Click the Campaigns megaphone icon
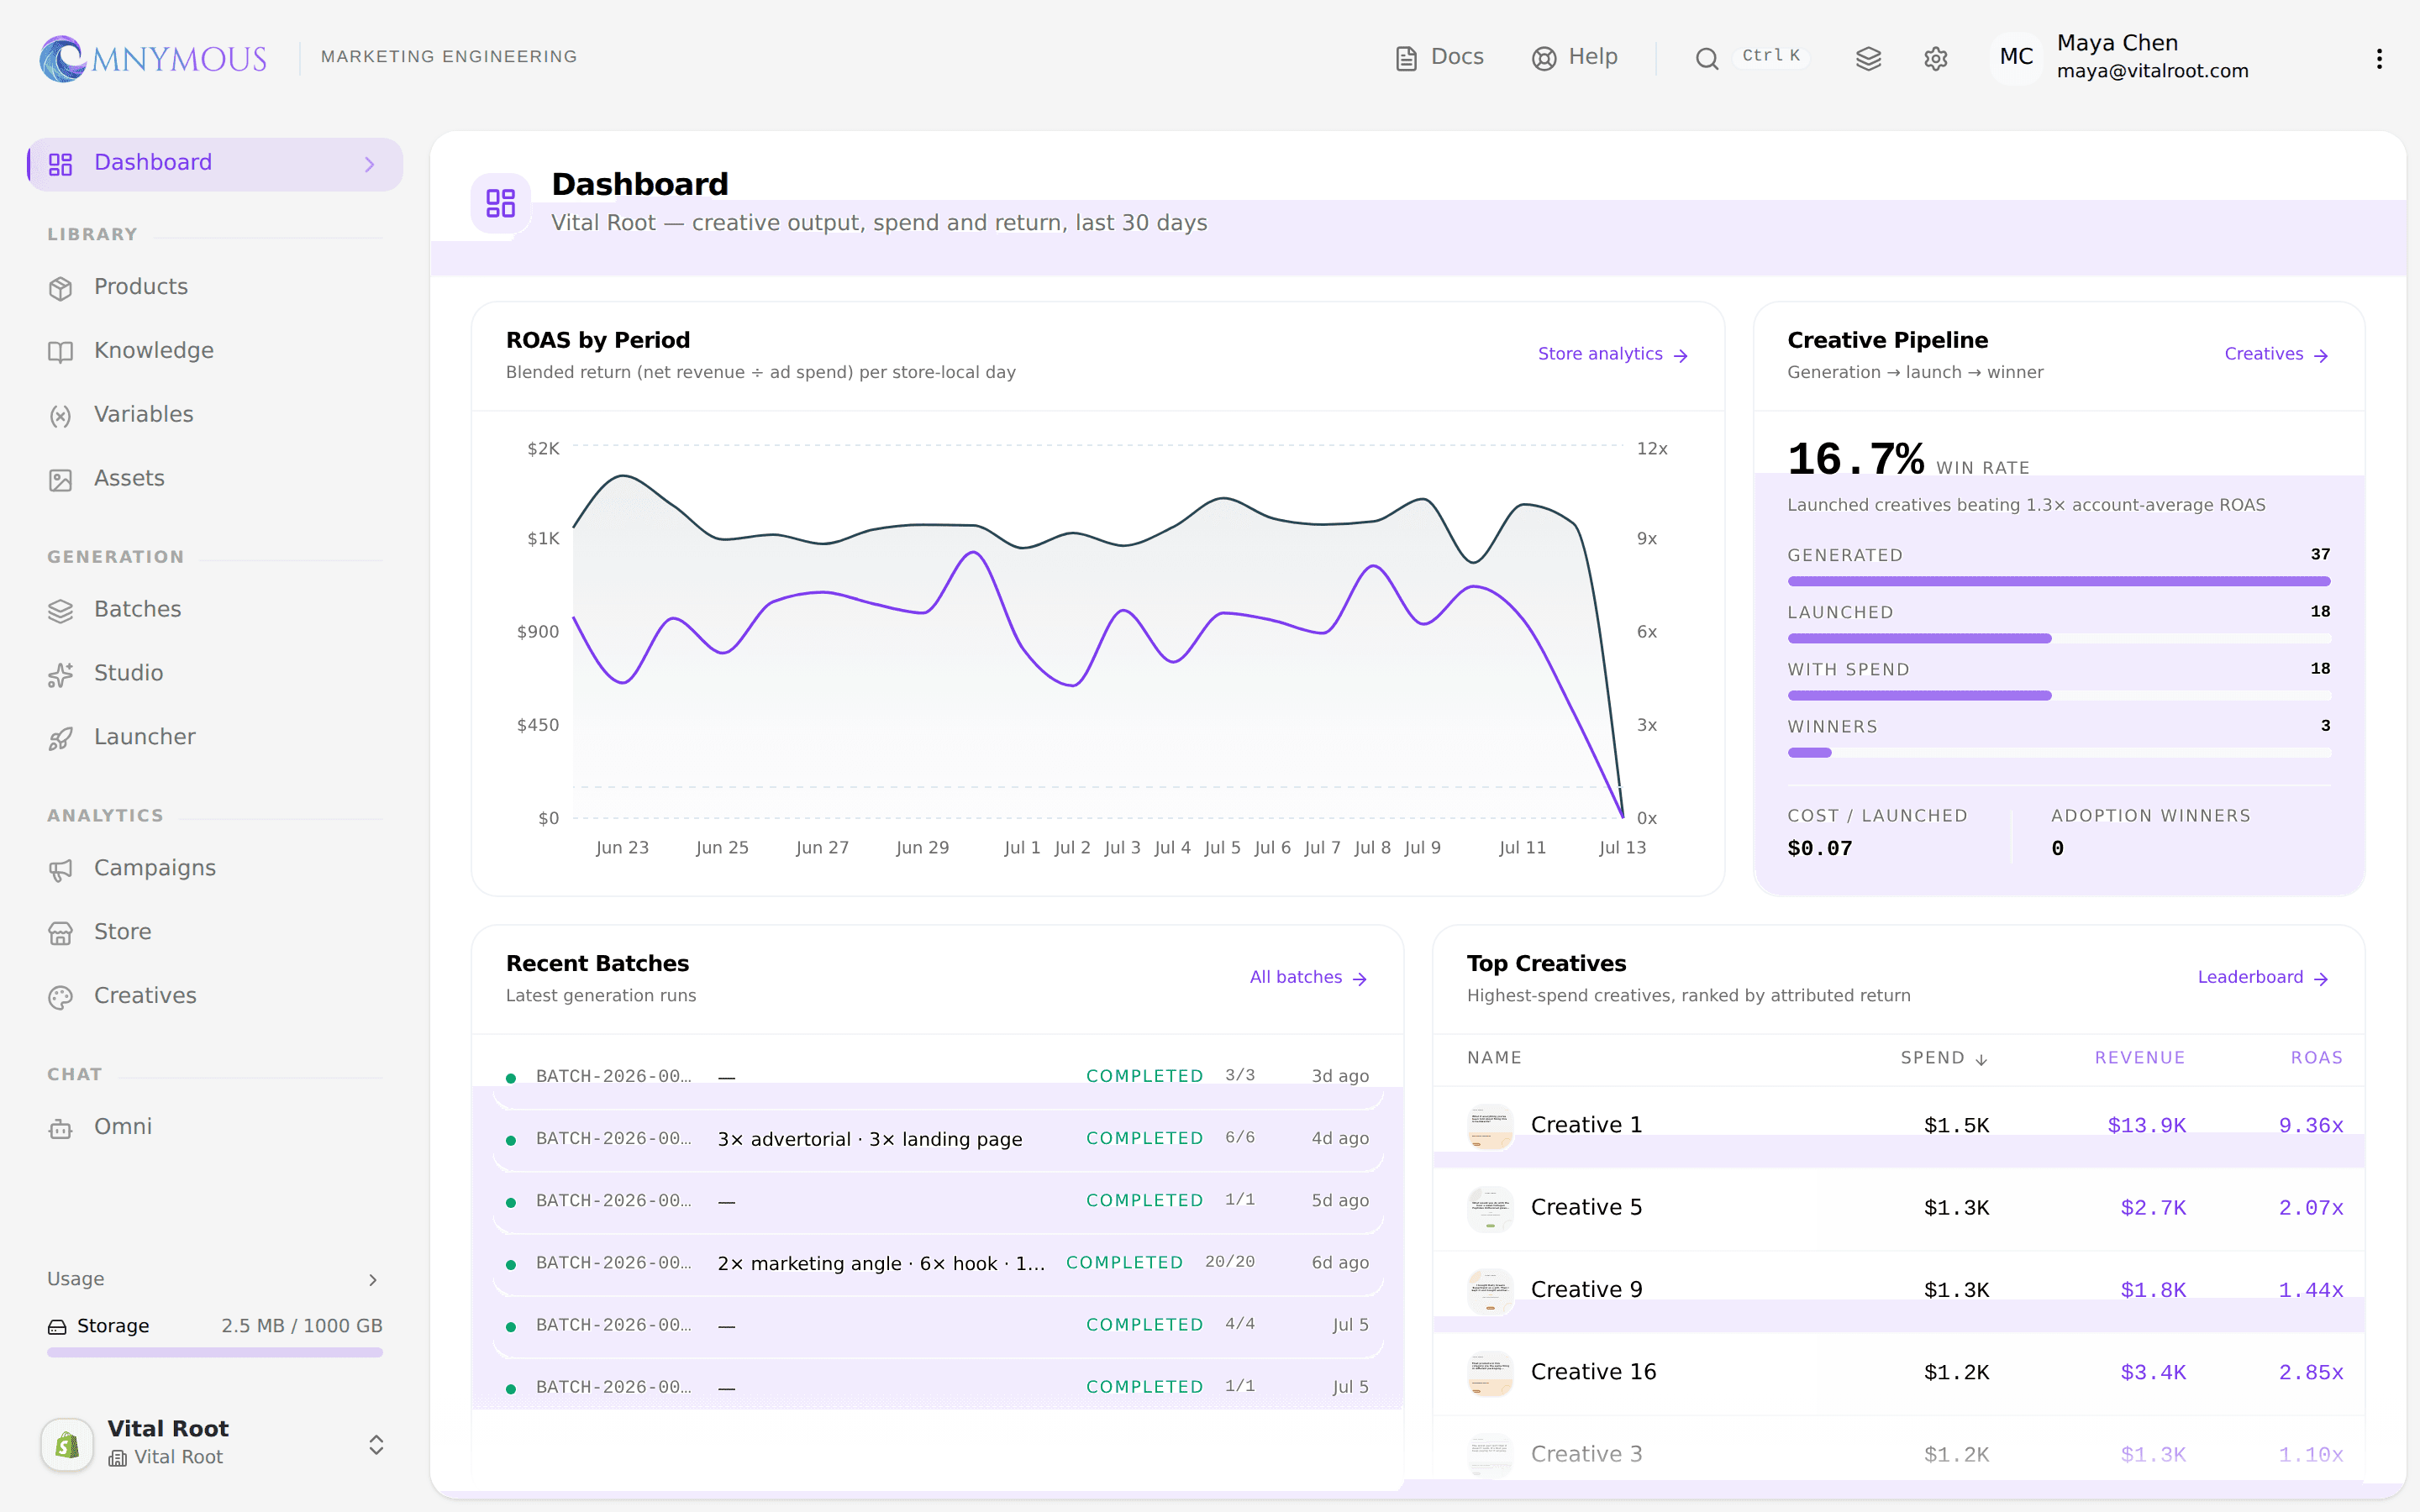Screen dimensions: 2420x1512 [x=61, y=870]
